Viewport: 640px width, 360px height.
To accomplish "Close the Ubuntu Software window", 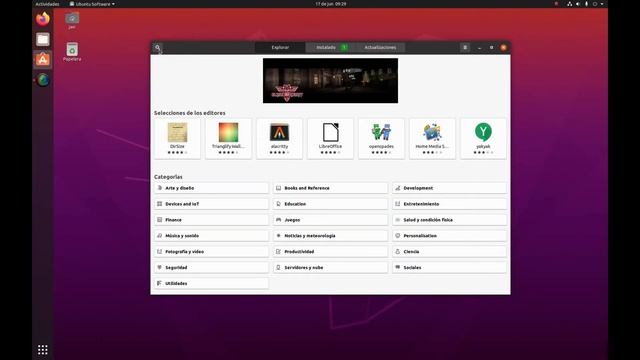I will [x=504, y=48].
